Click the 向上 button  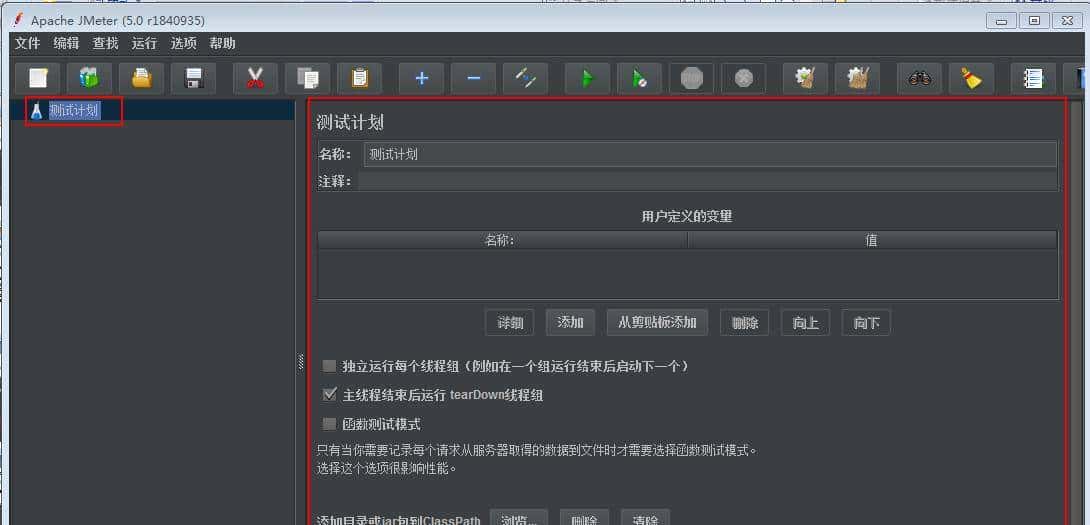pos(805,323)
